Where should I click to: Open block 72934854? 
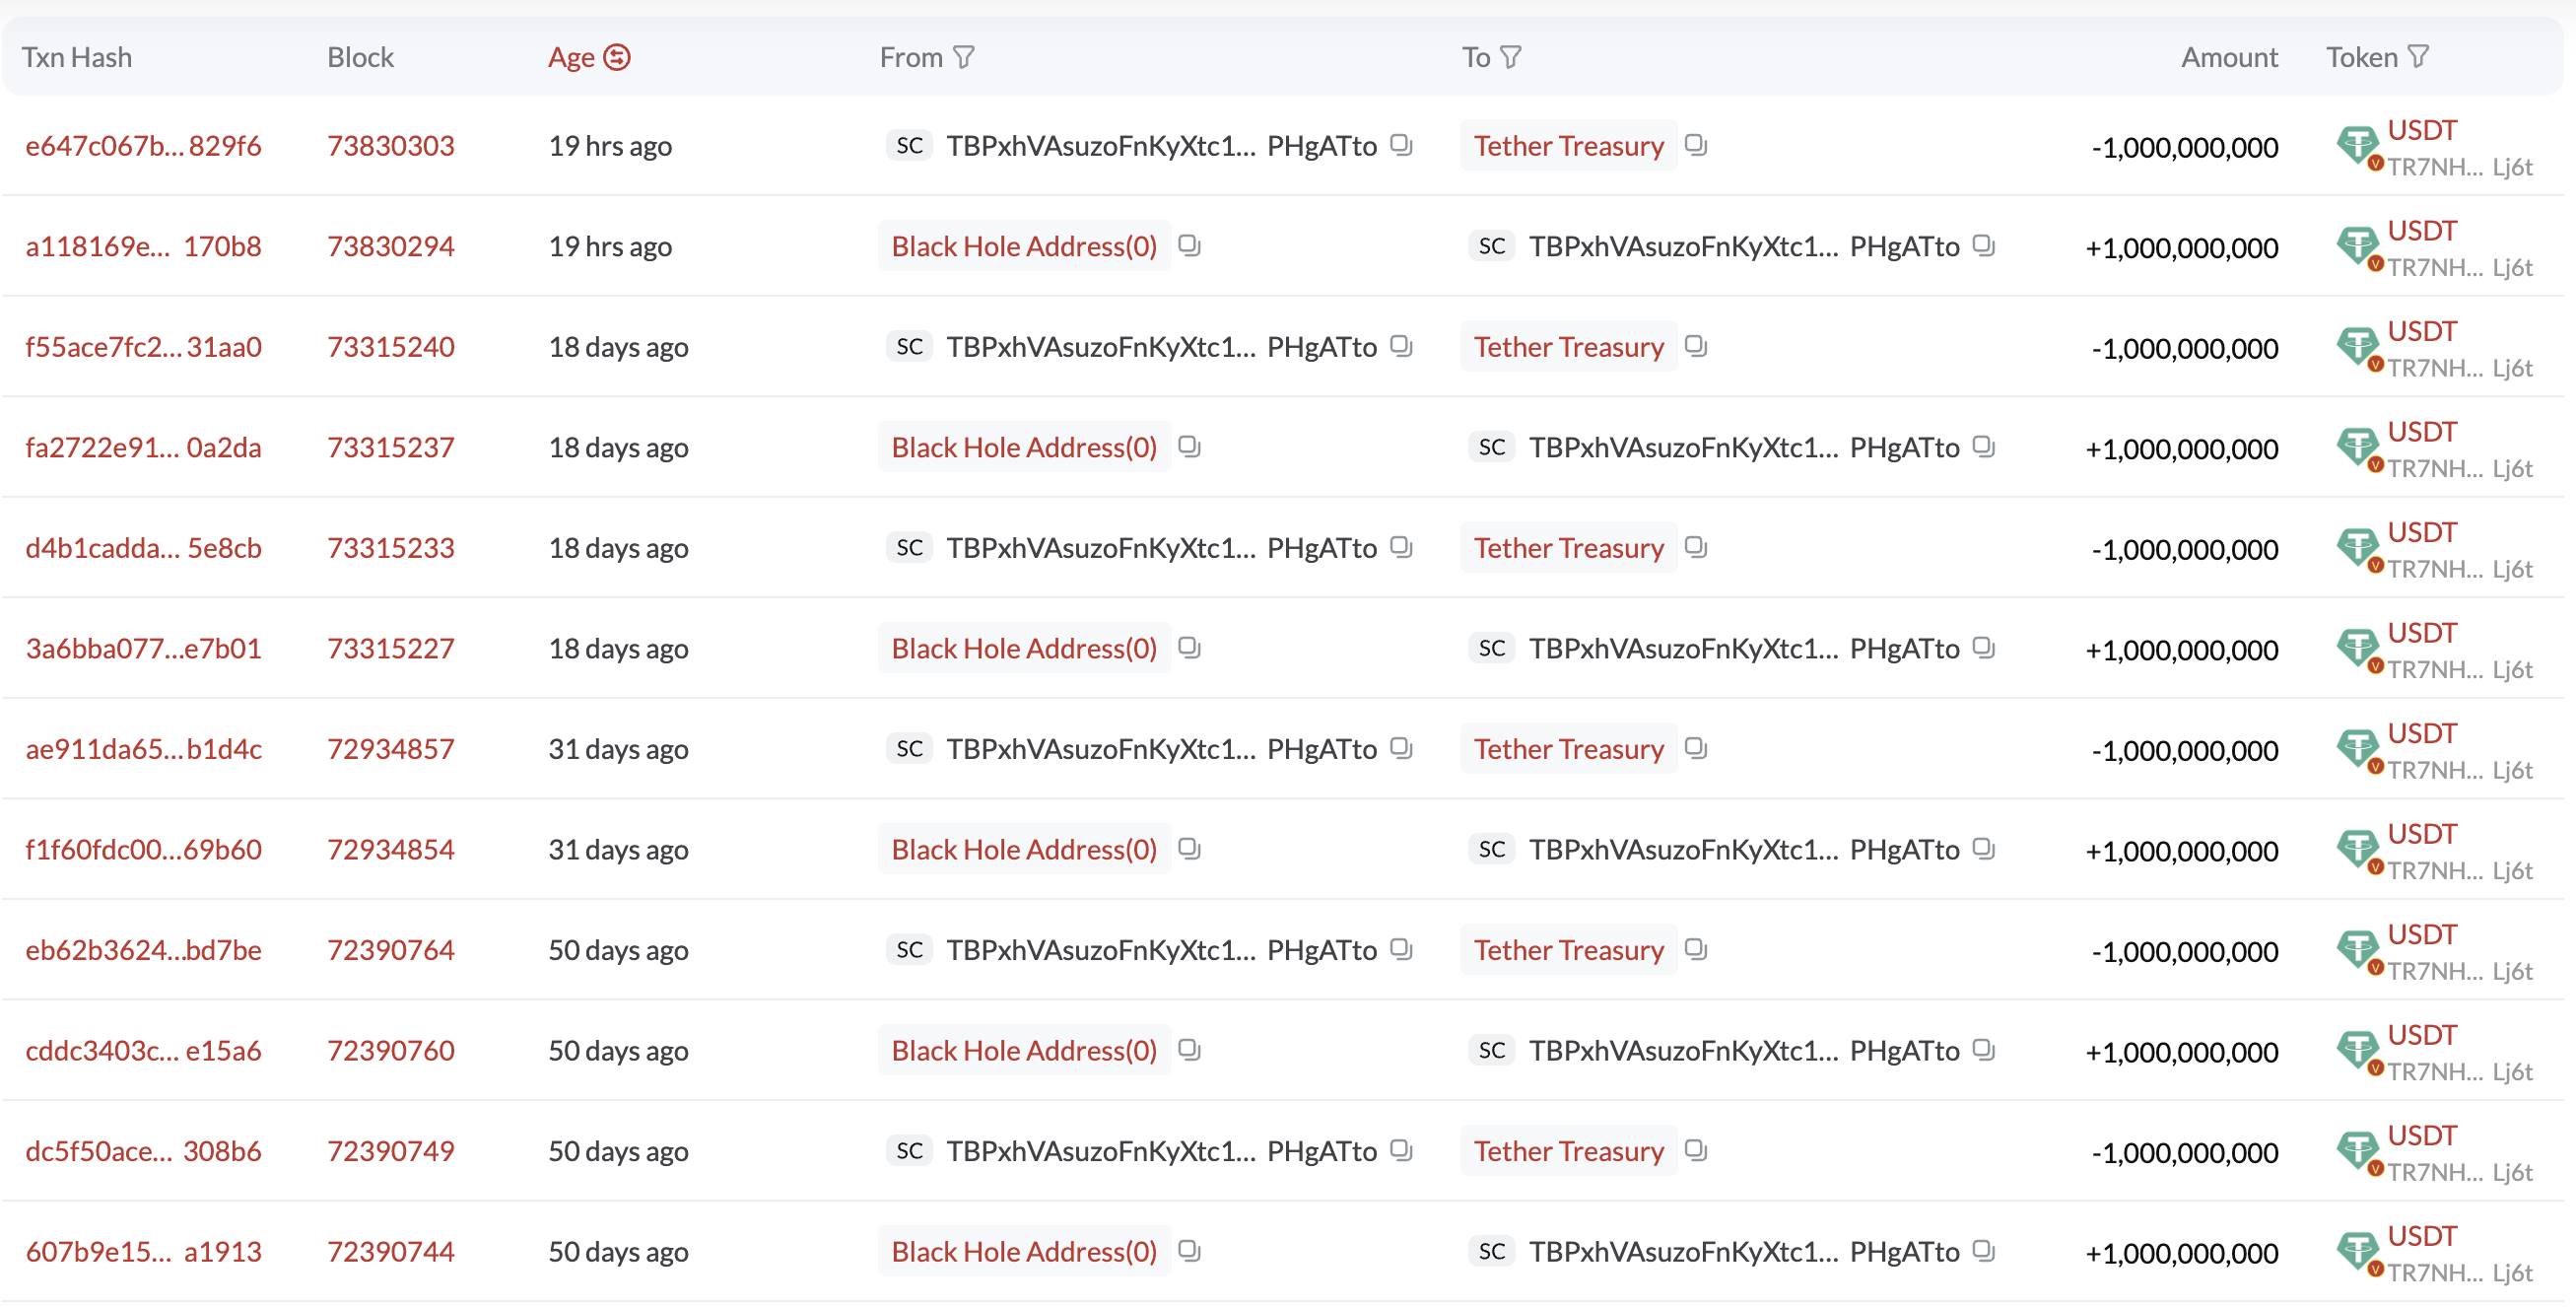point(391,849)
